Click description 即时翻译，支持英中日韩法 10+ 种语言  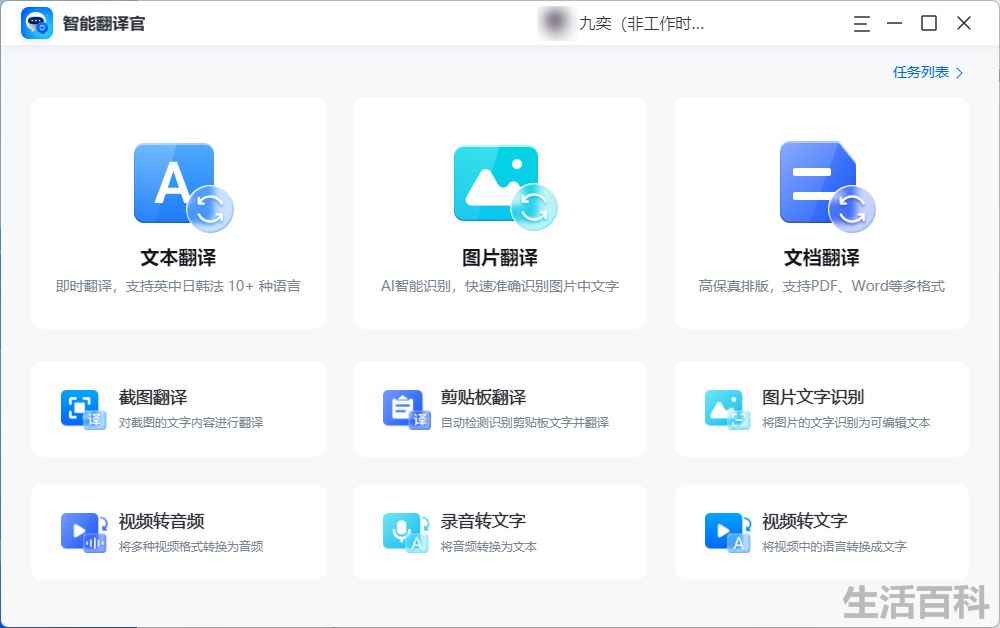[178, 286]
